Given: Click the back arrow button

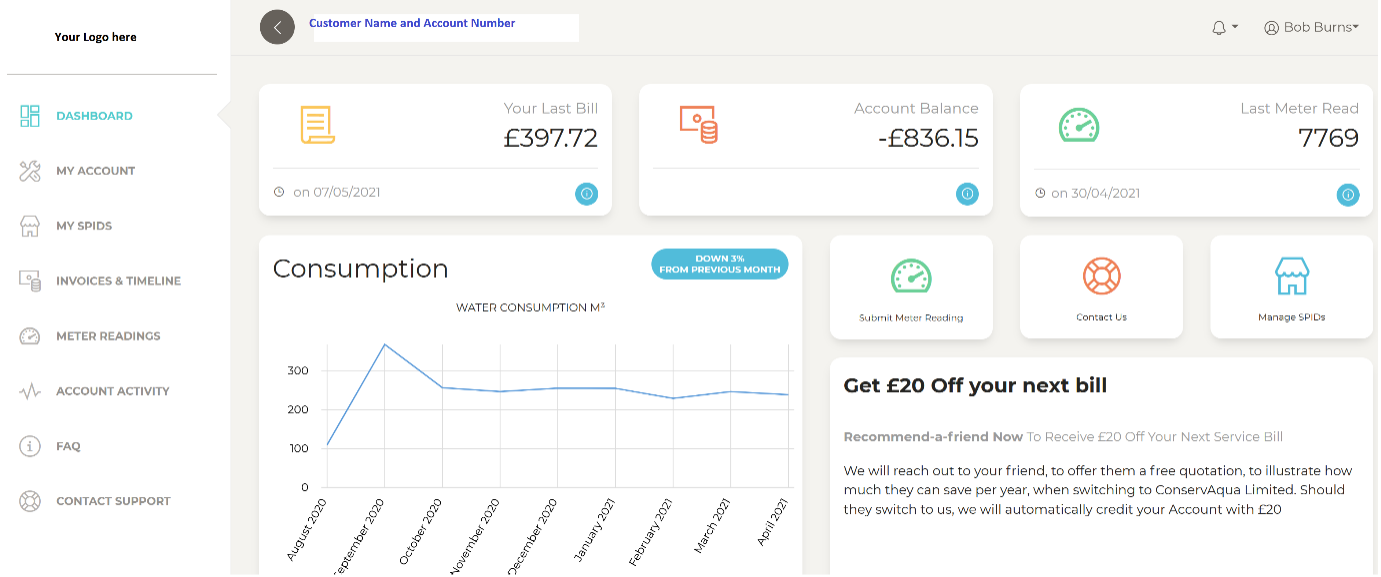Looking at the screenshot, I should pyautogui.click(x=277, y=27).
